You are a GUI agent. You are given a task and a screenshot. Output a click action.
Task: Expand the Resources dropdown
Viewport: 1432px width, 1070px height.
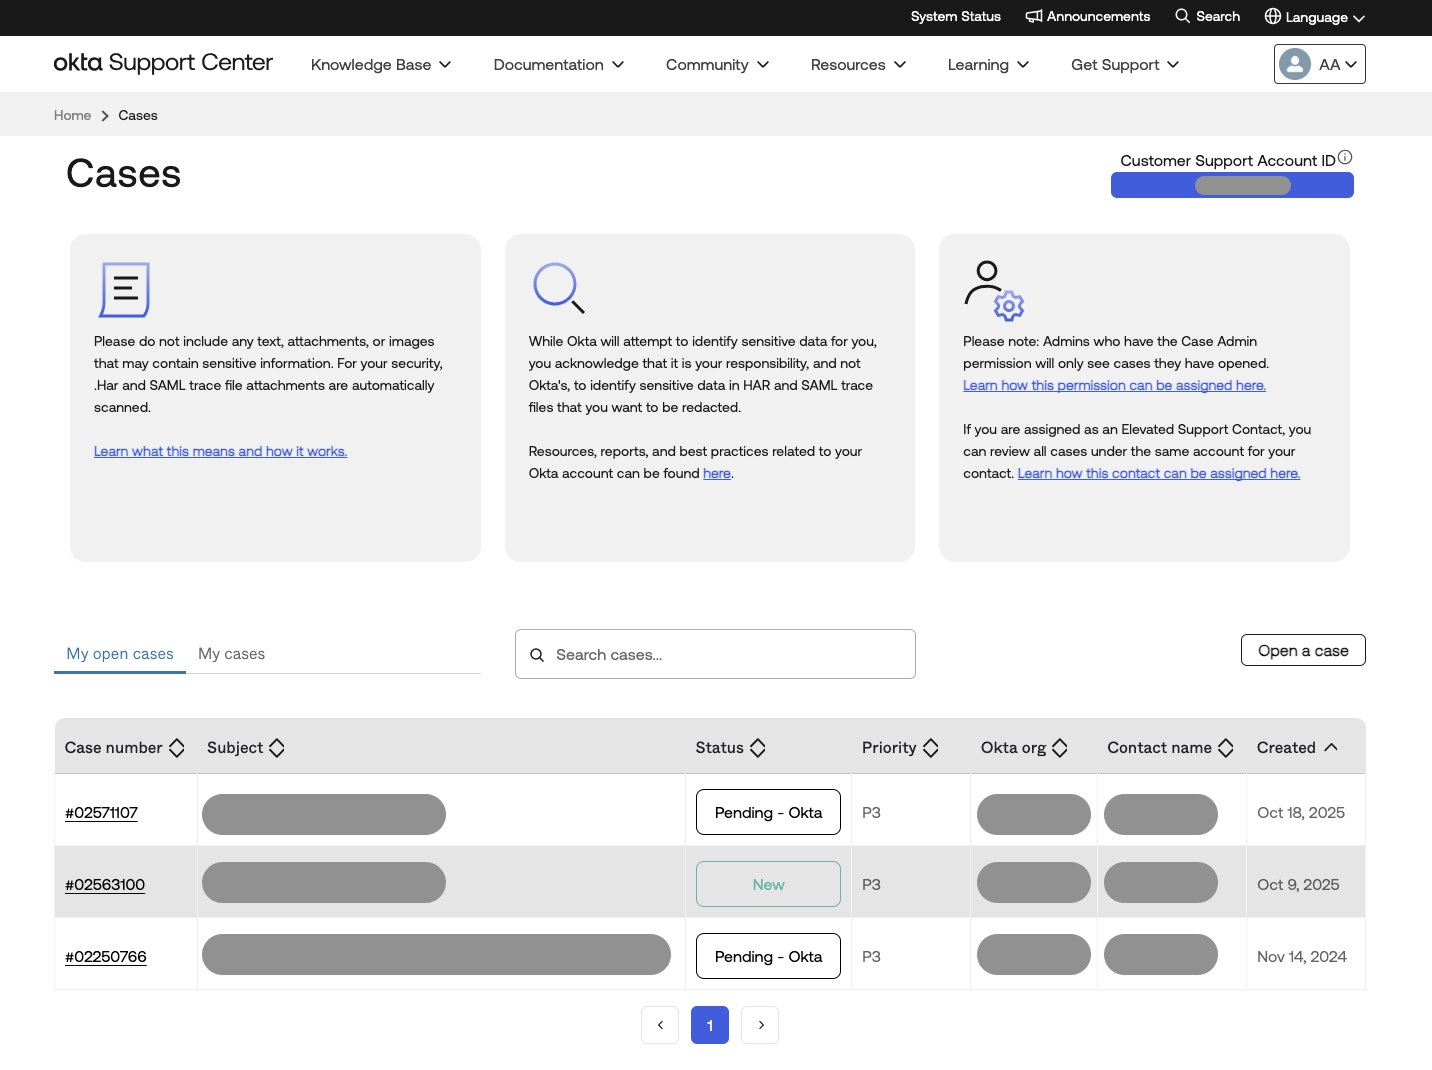[x=857, y=64]
